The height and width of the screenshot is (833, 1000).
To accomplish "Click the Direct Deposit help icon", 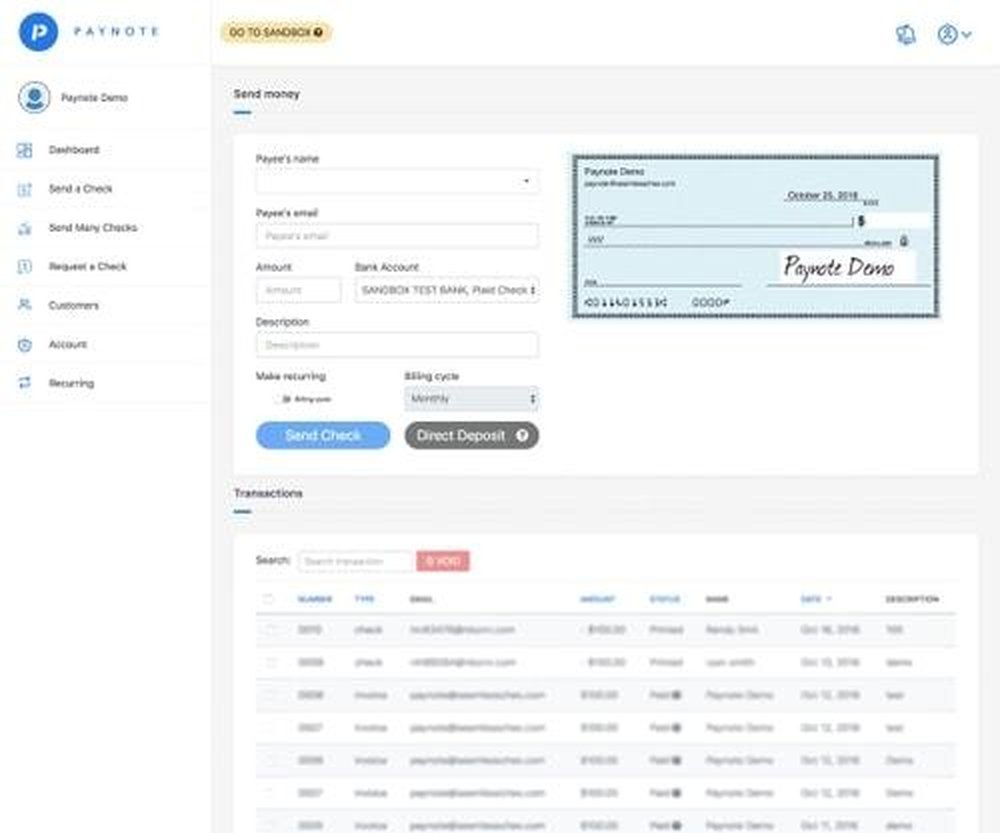I will tap(522, 436).
